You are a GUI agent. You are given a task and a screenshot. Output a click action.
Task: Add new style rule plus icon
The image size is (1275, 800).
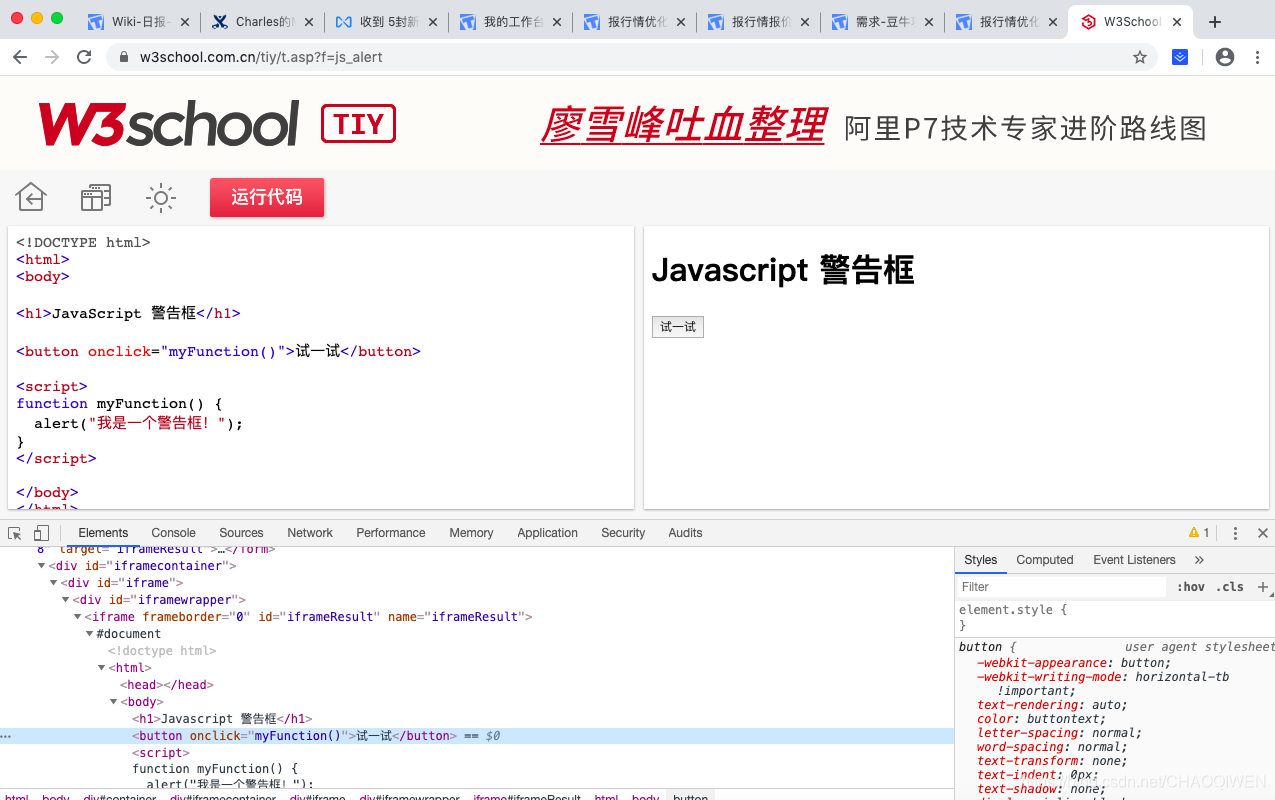point(1263,587)
